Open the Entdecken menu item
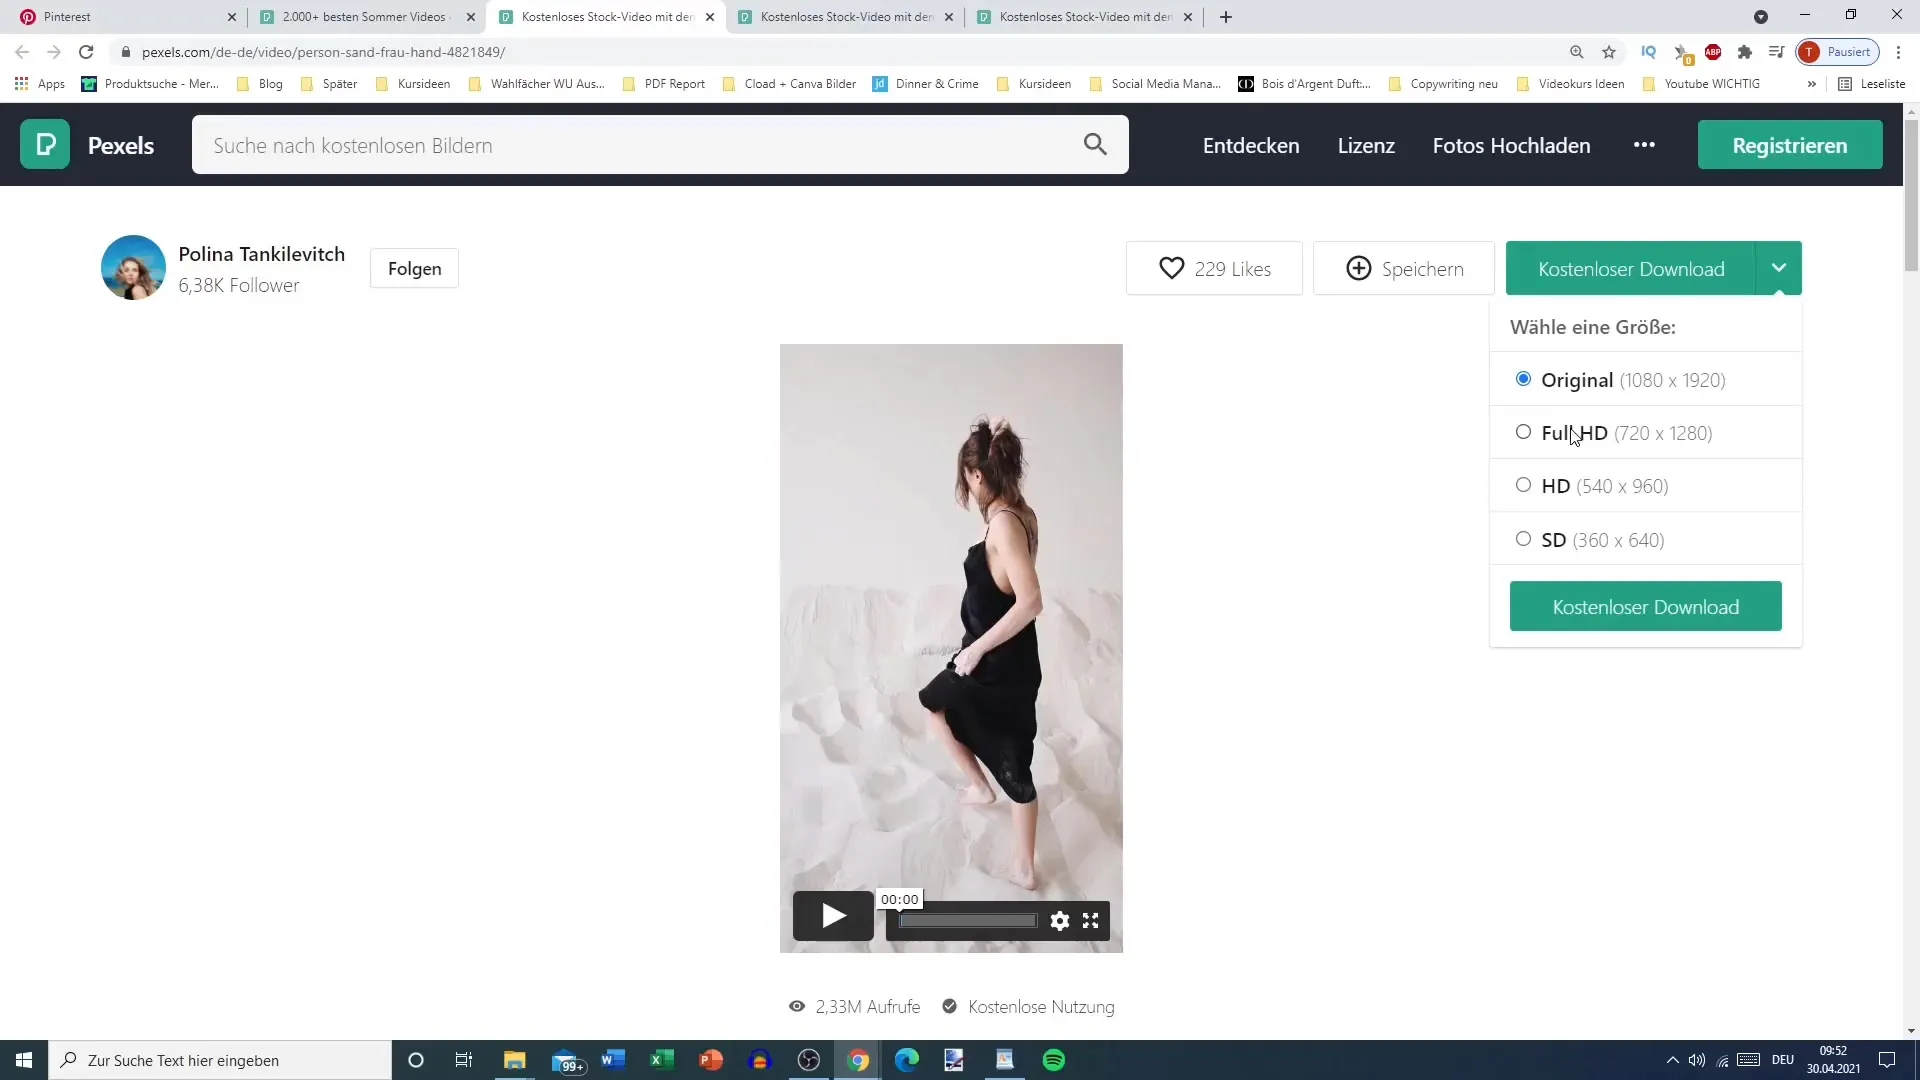The width and height of the screenshot is (1920, 1080). [1251, 145]
